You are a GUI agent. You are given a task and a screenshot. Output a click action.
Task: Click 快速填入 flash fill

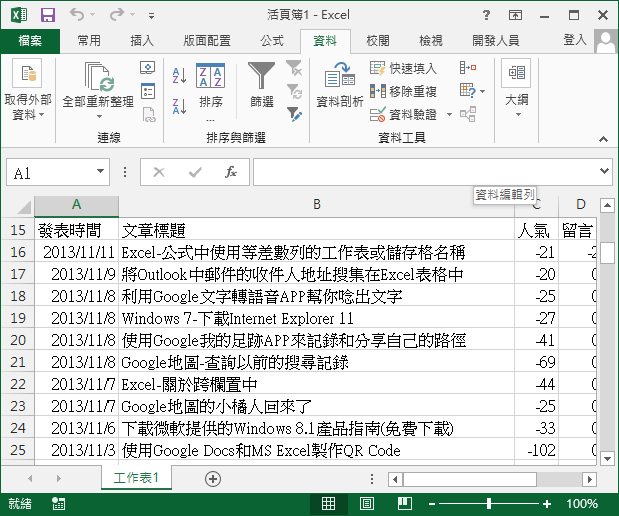pos(403,68)
